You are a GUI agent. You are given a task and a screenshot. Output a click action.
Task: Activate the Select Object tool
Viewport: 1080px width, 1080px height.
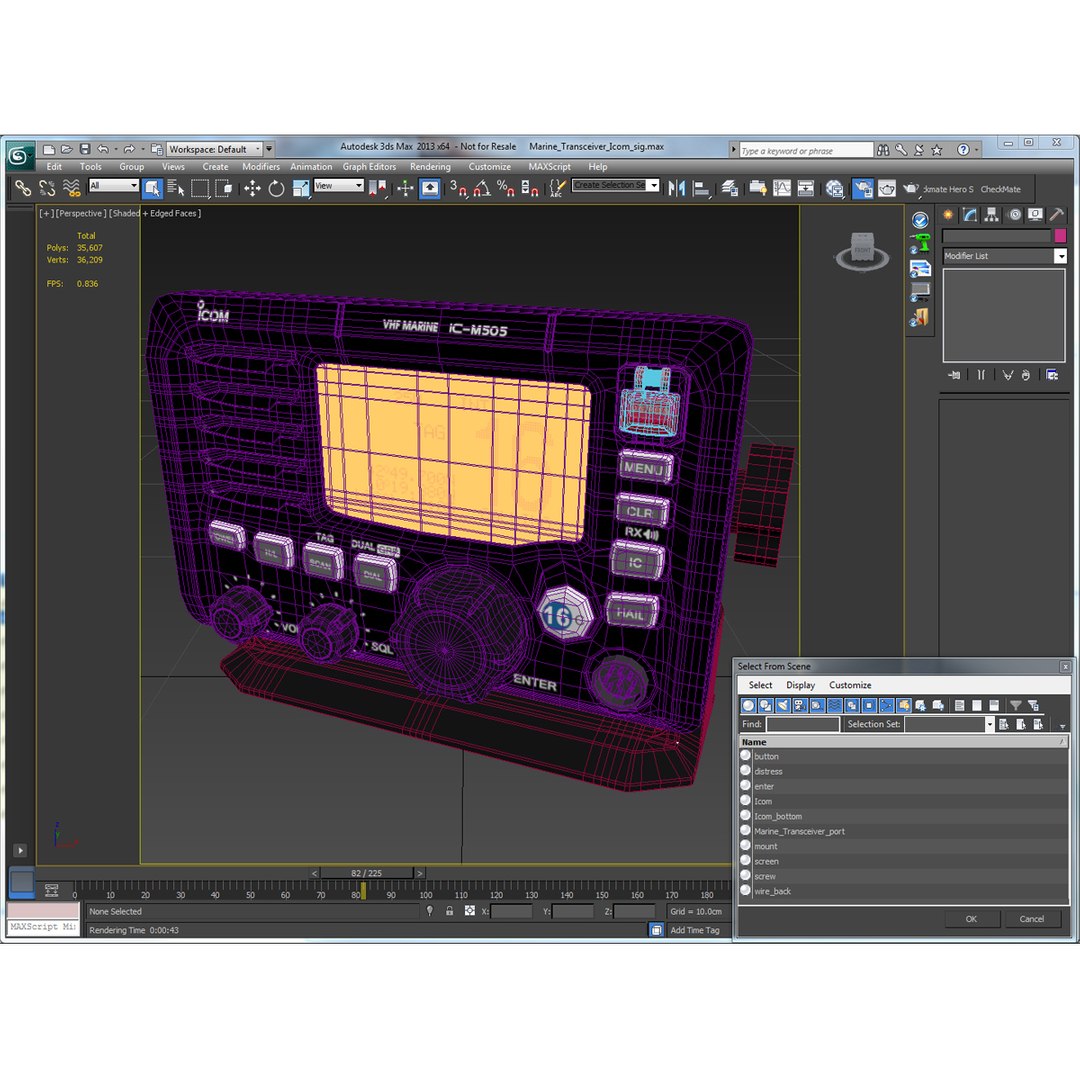tap(152, 188)
